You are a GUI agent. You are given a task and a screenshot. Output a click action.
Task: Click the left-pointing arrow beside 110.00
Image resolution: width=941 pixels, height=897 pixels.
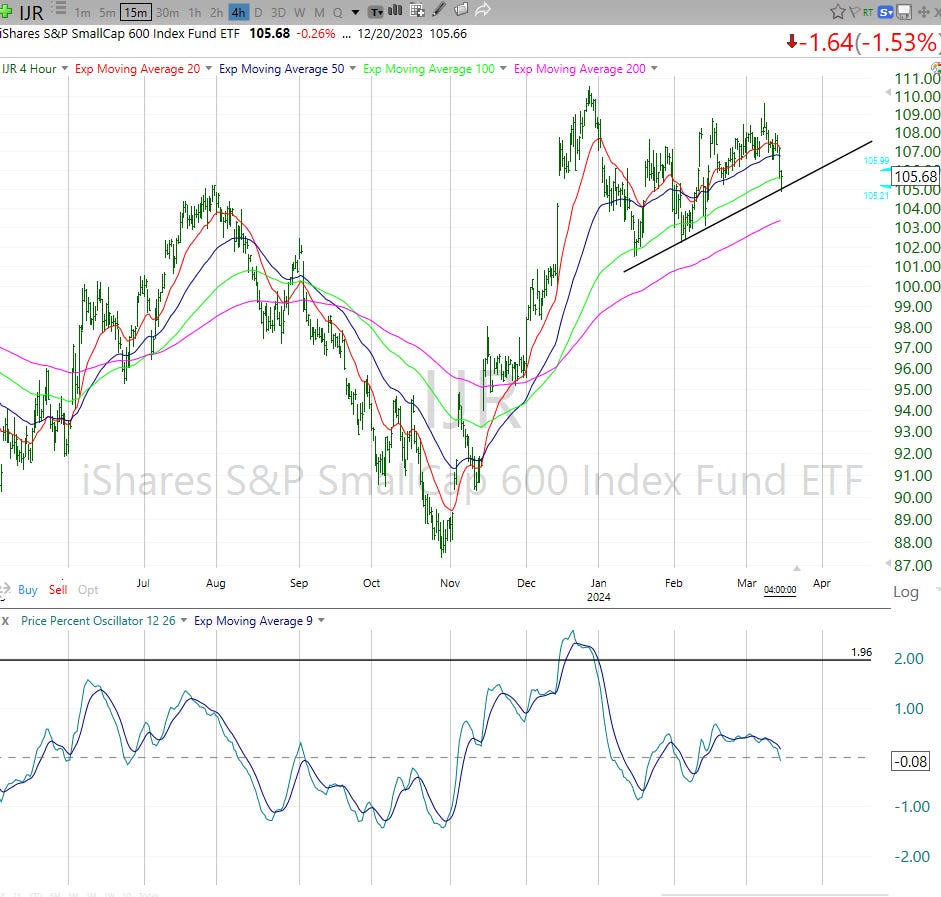pyautogui.click(x=888, y=92)
